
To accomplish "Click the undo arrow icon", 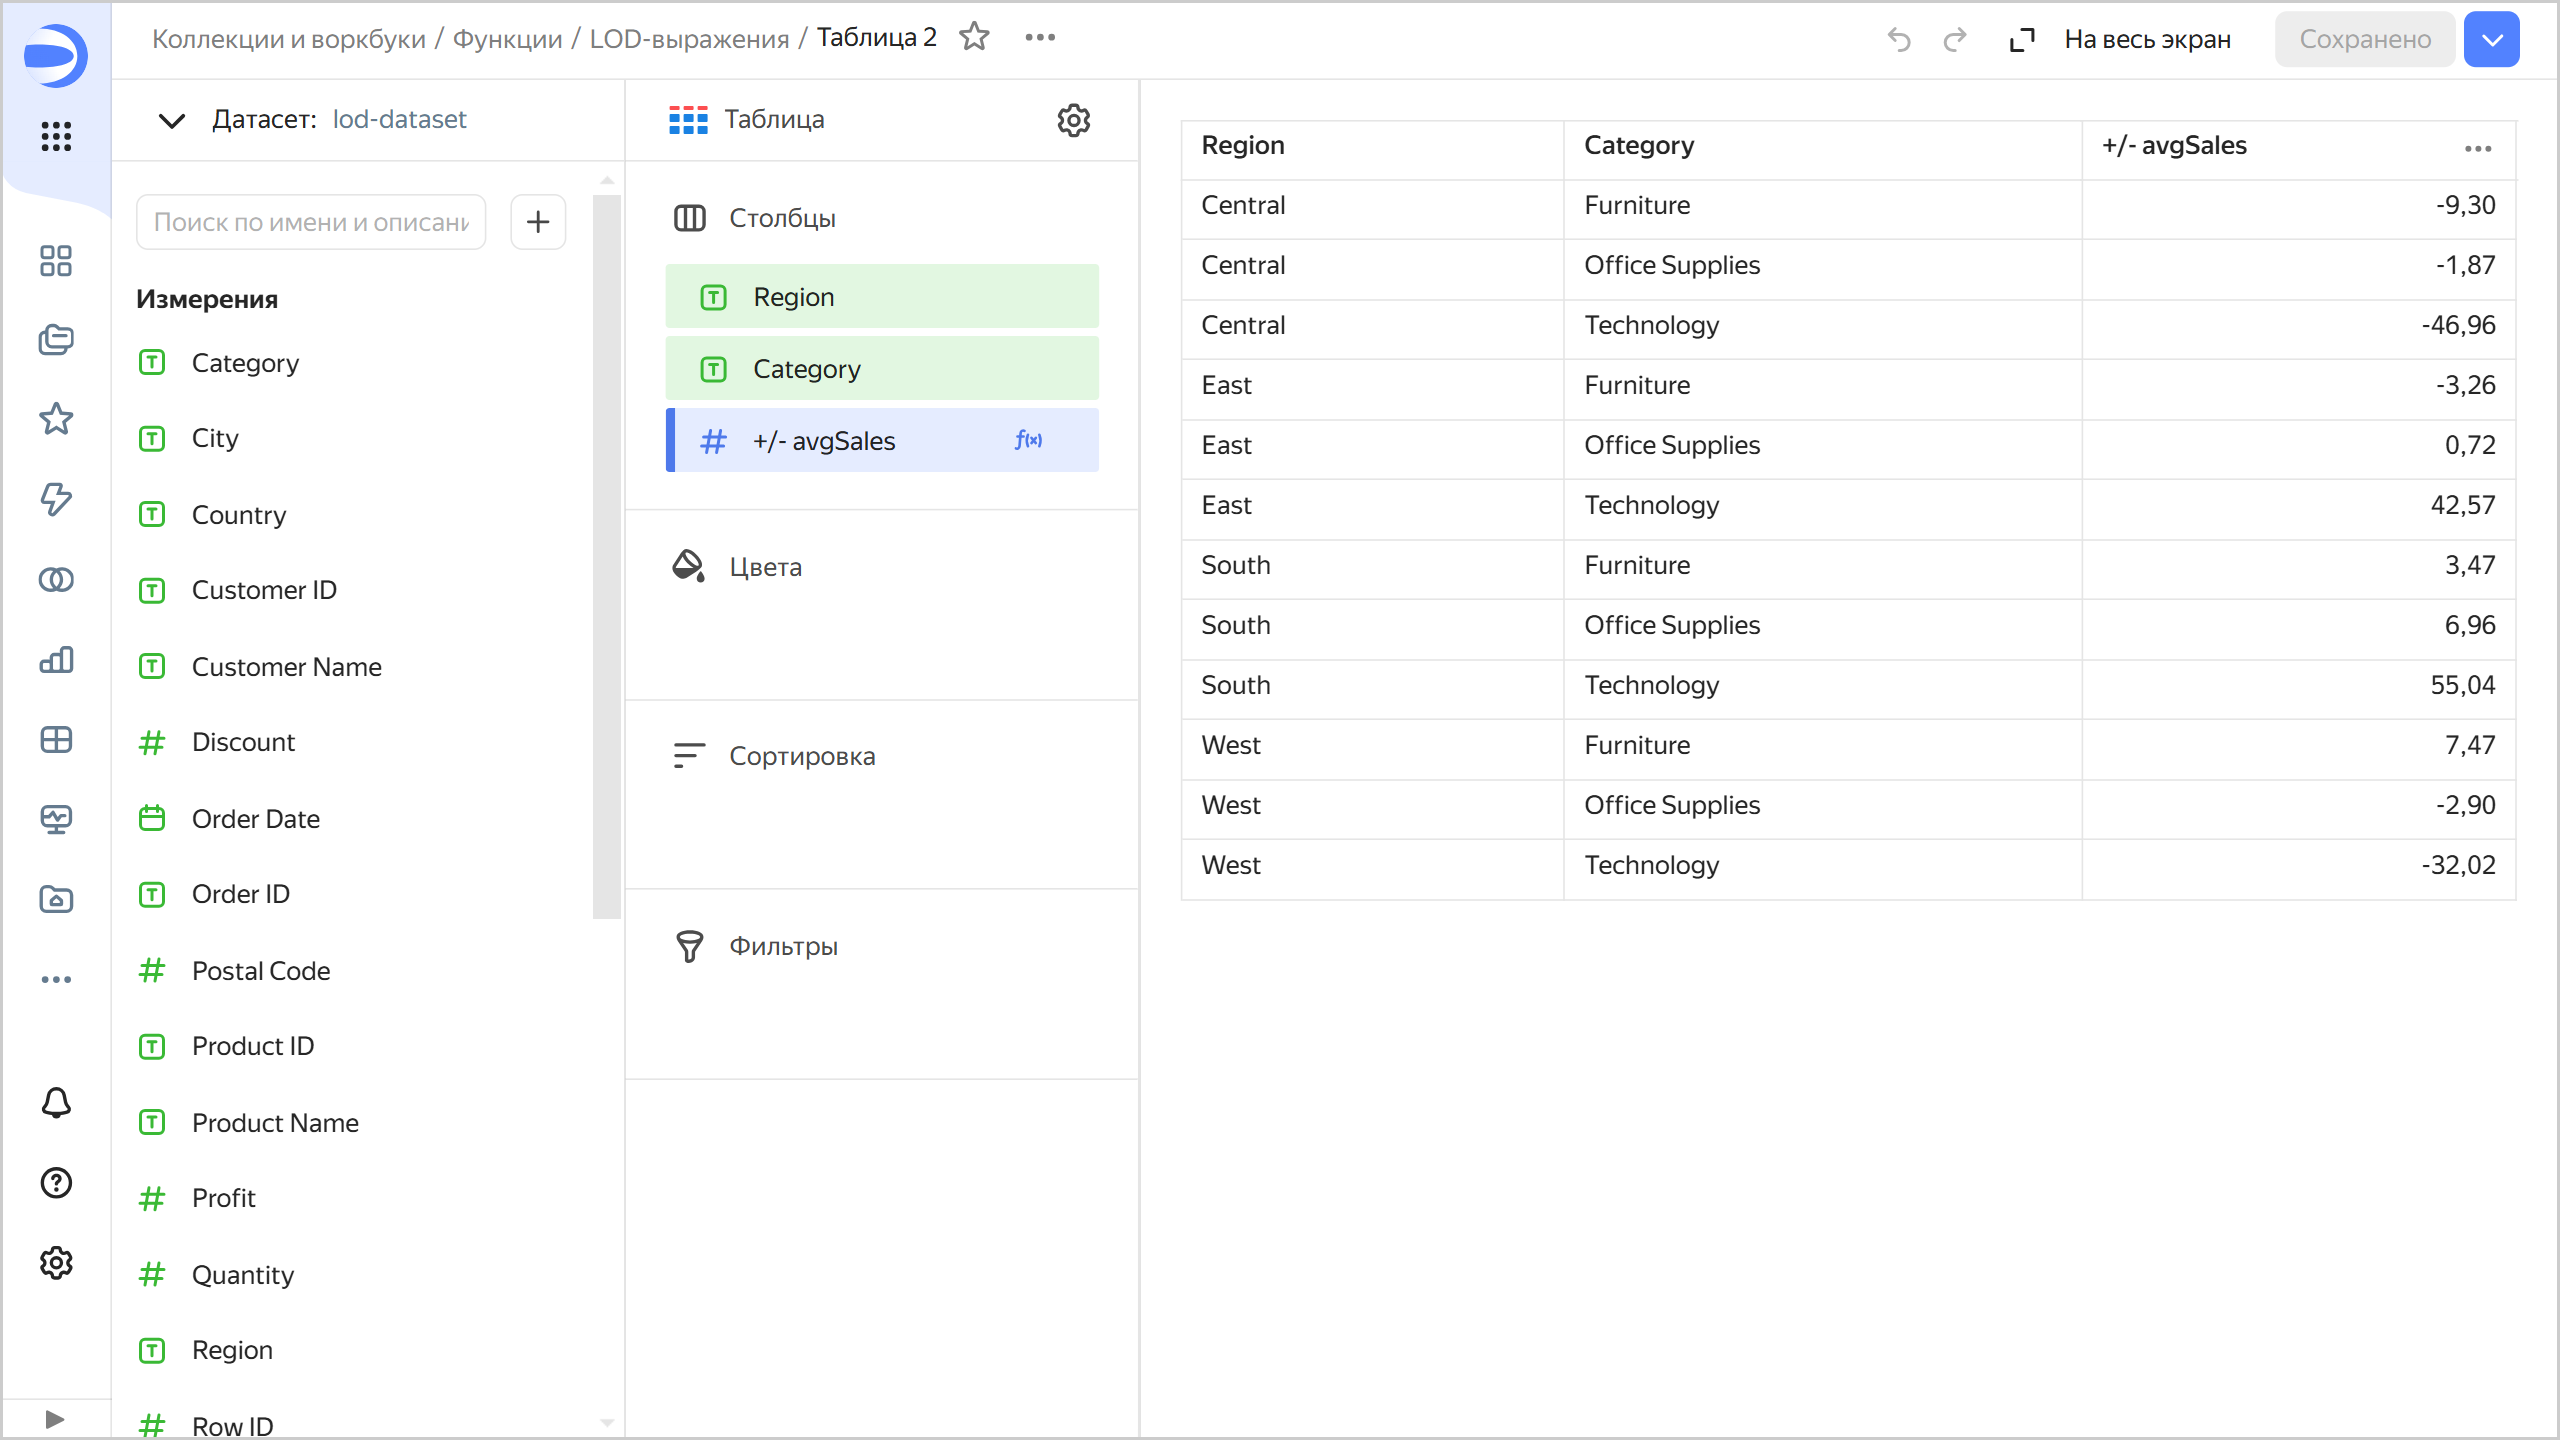I will (x=1899, y=40).
